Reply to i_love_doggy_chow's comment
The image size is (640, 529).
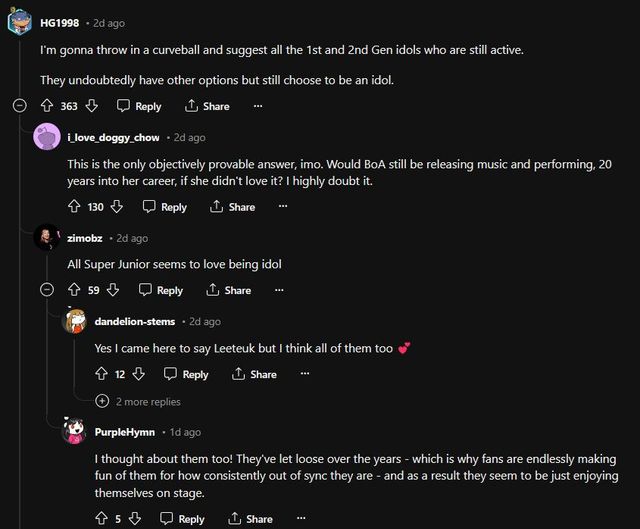click(x=165, y=207)
